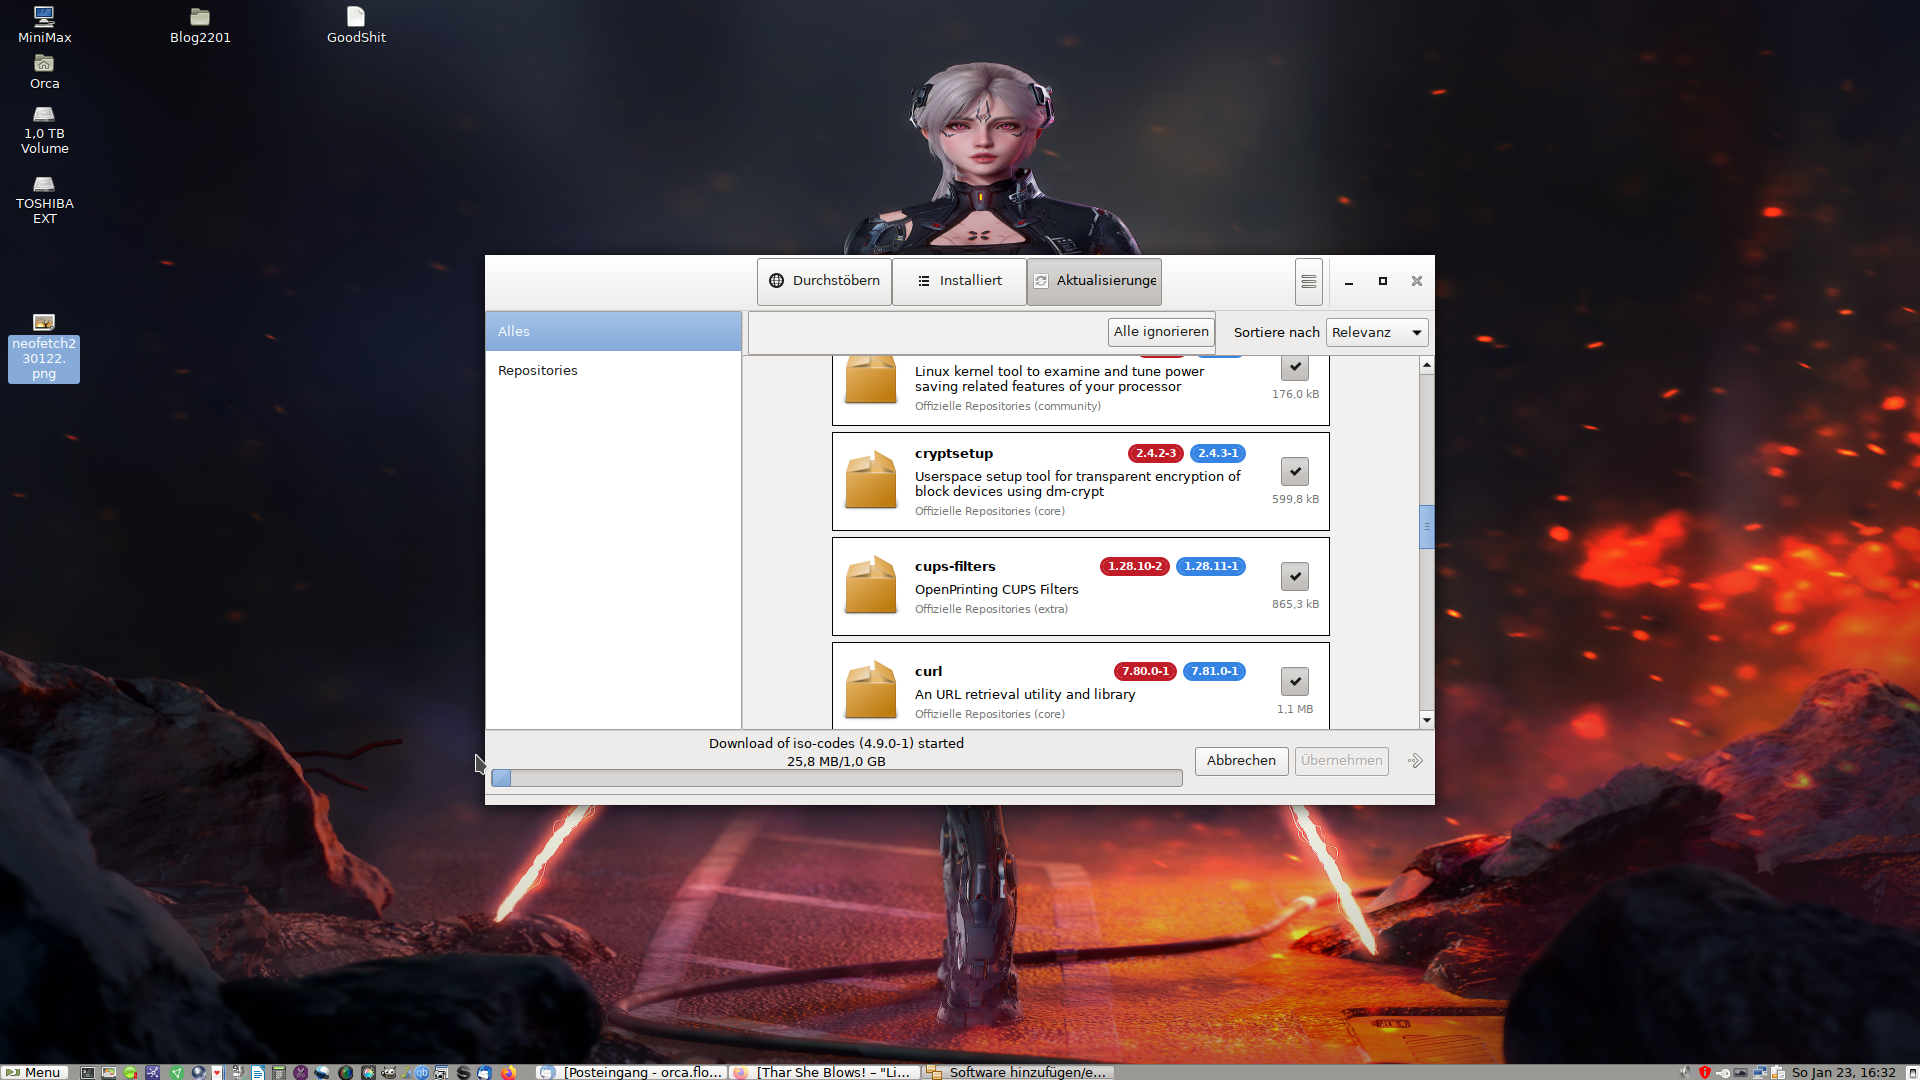
Task: Open the Menu button in the taskbar
Action: [x=34, y=1072]
